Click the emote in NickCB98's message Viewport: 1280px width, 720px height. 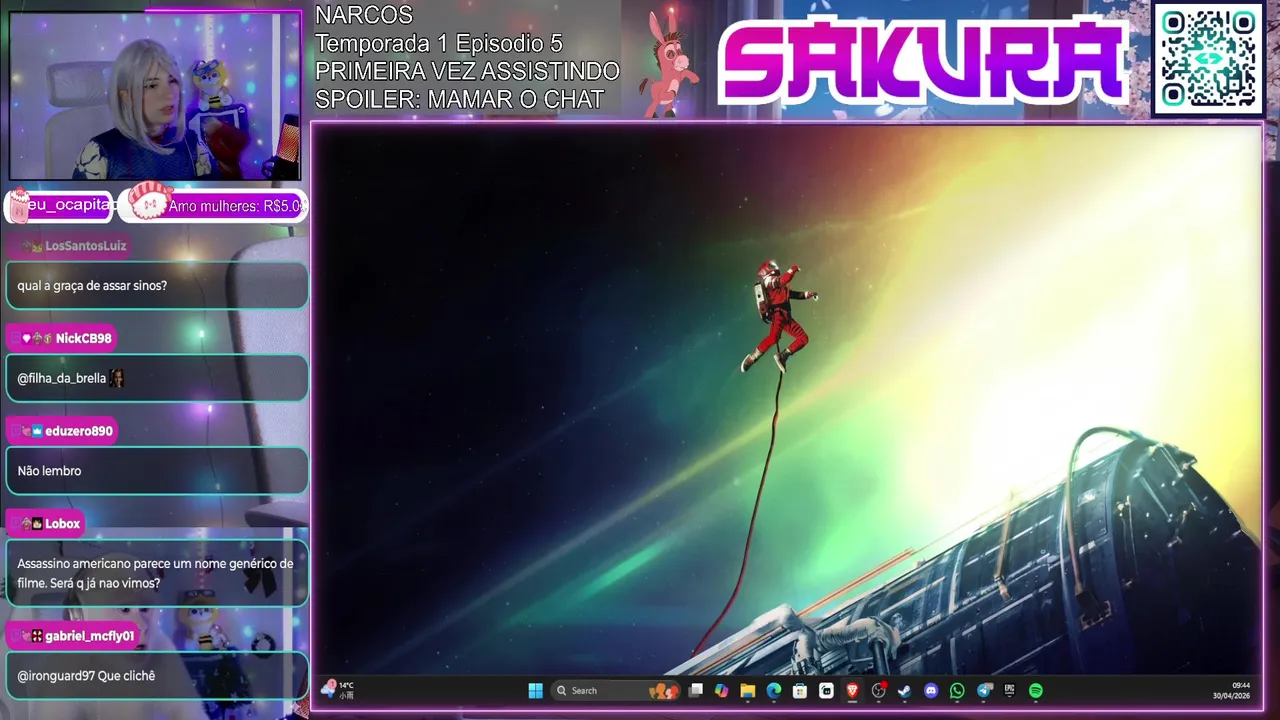pos(116,378)
